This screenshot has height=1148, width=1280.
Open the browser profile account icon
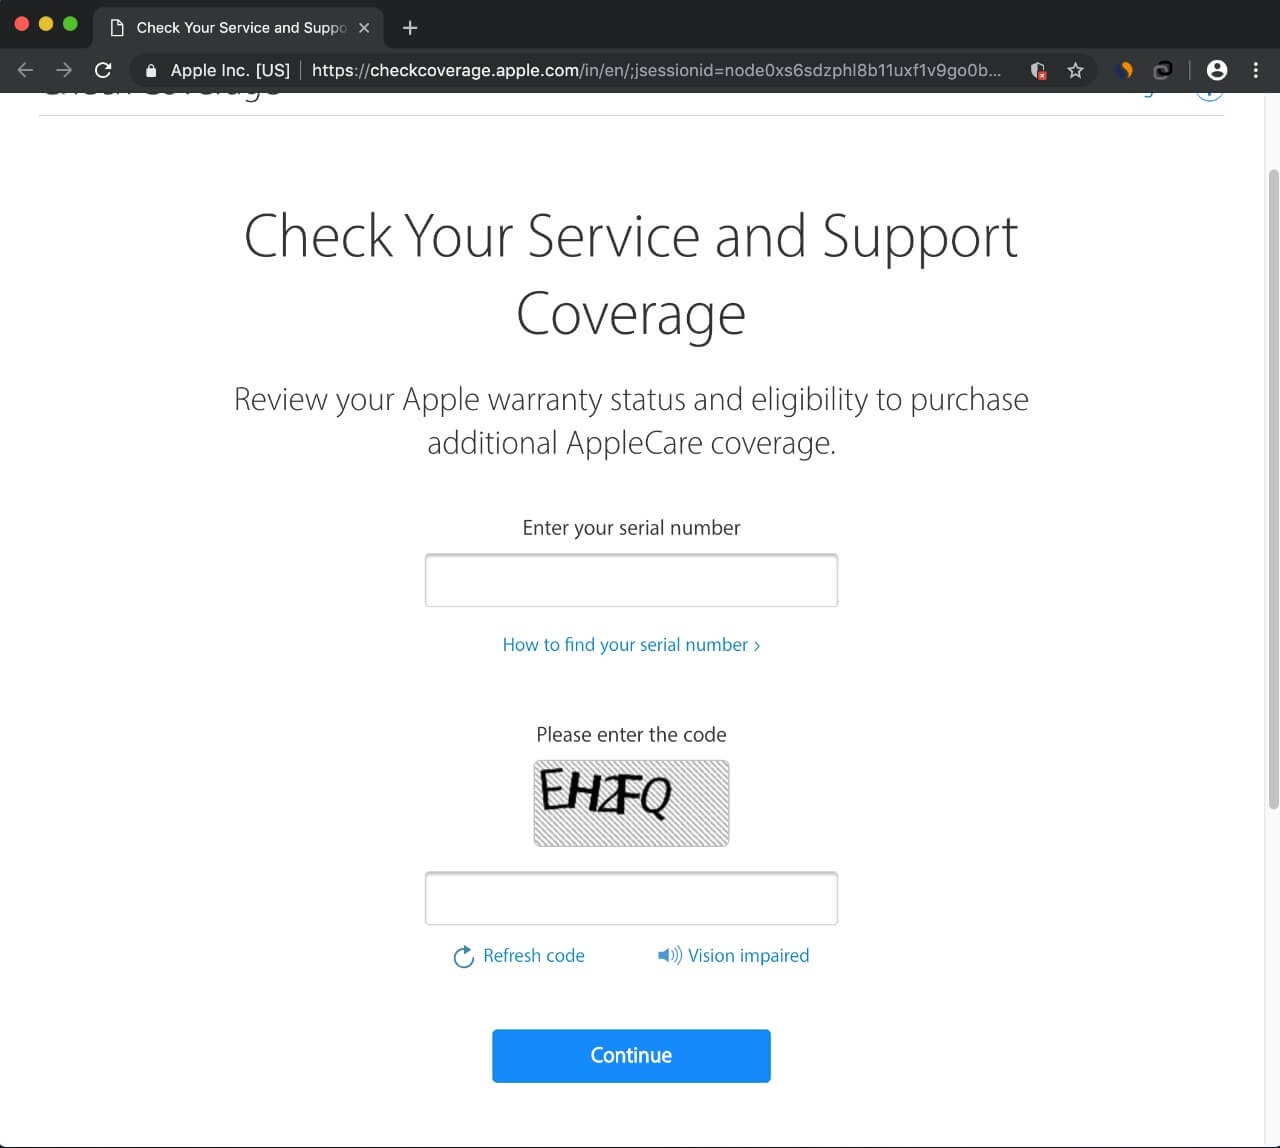click(1217, 70)
